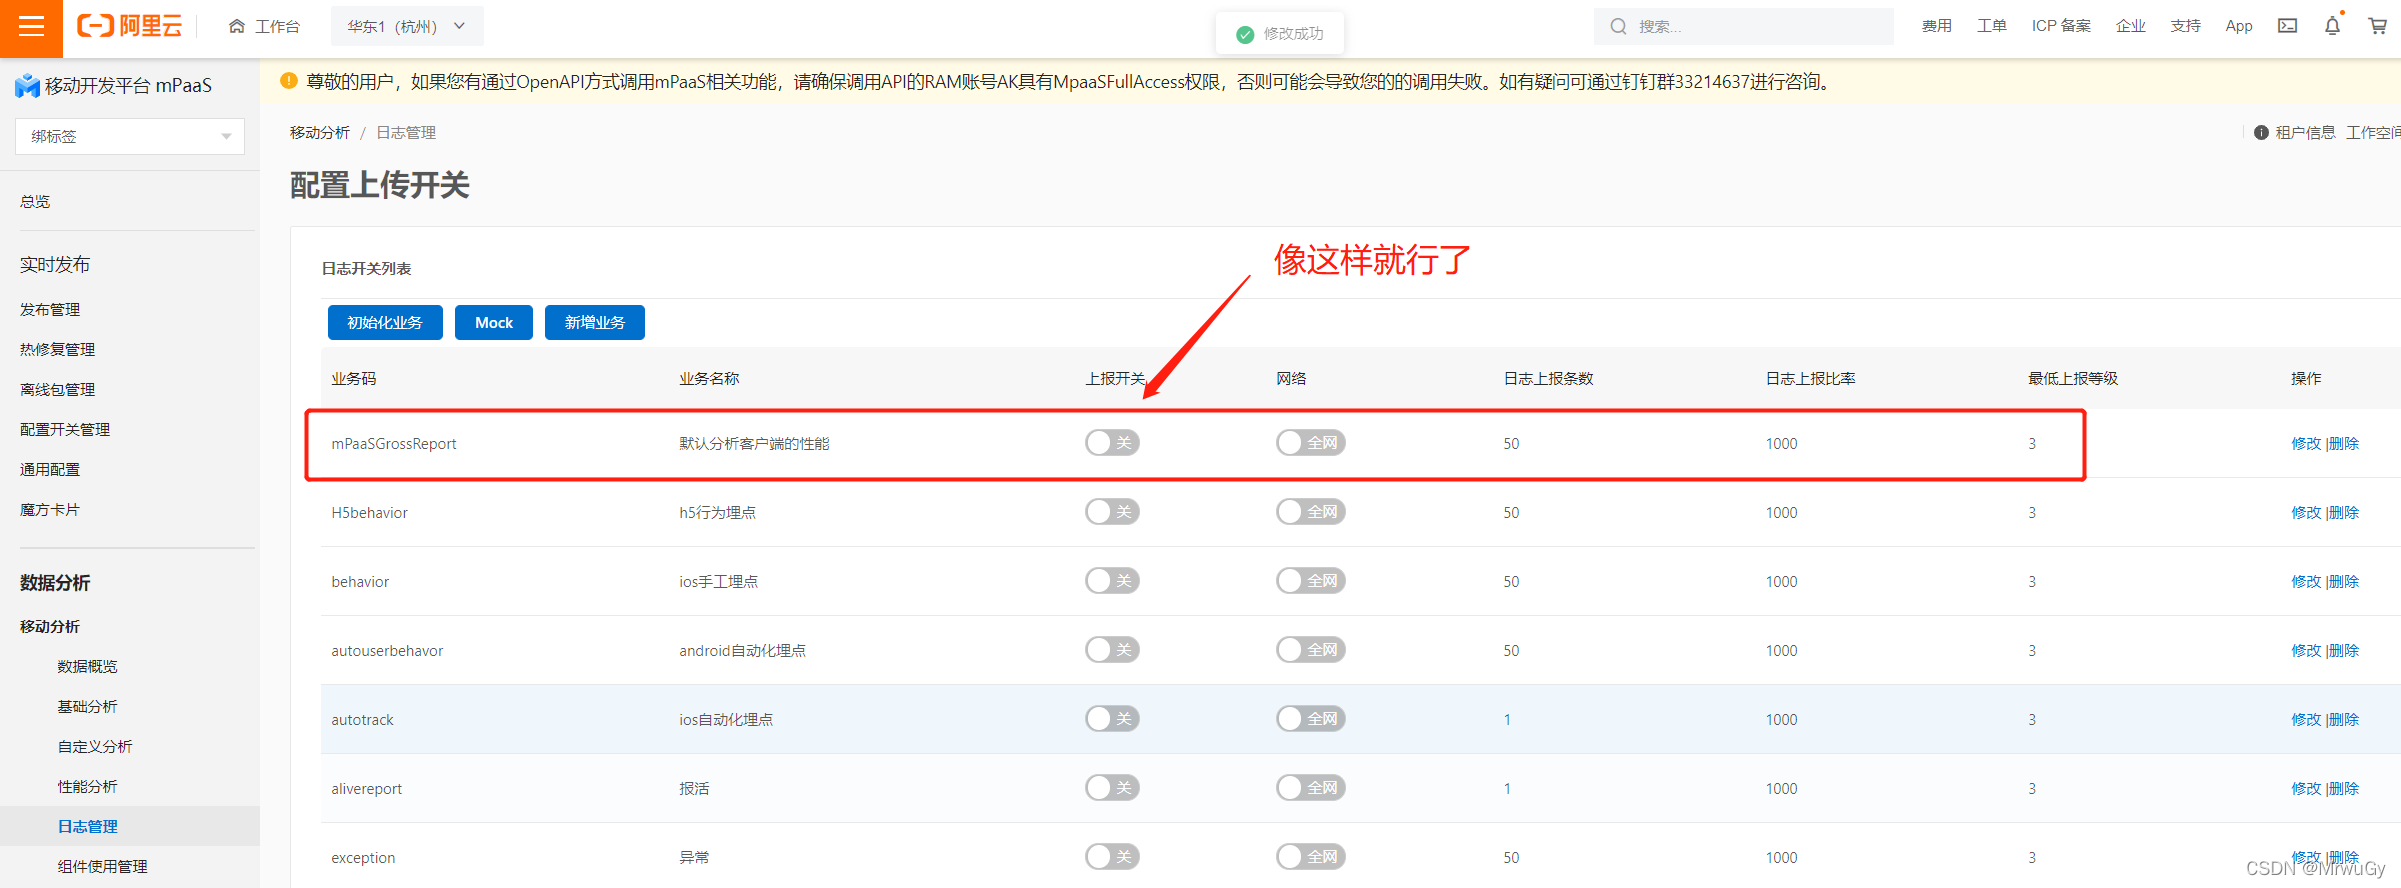Toggle 上报开关 for H5behavior
This screenshot has width=2401, height=888.
[1112, 512]
